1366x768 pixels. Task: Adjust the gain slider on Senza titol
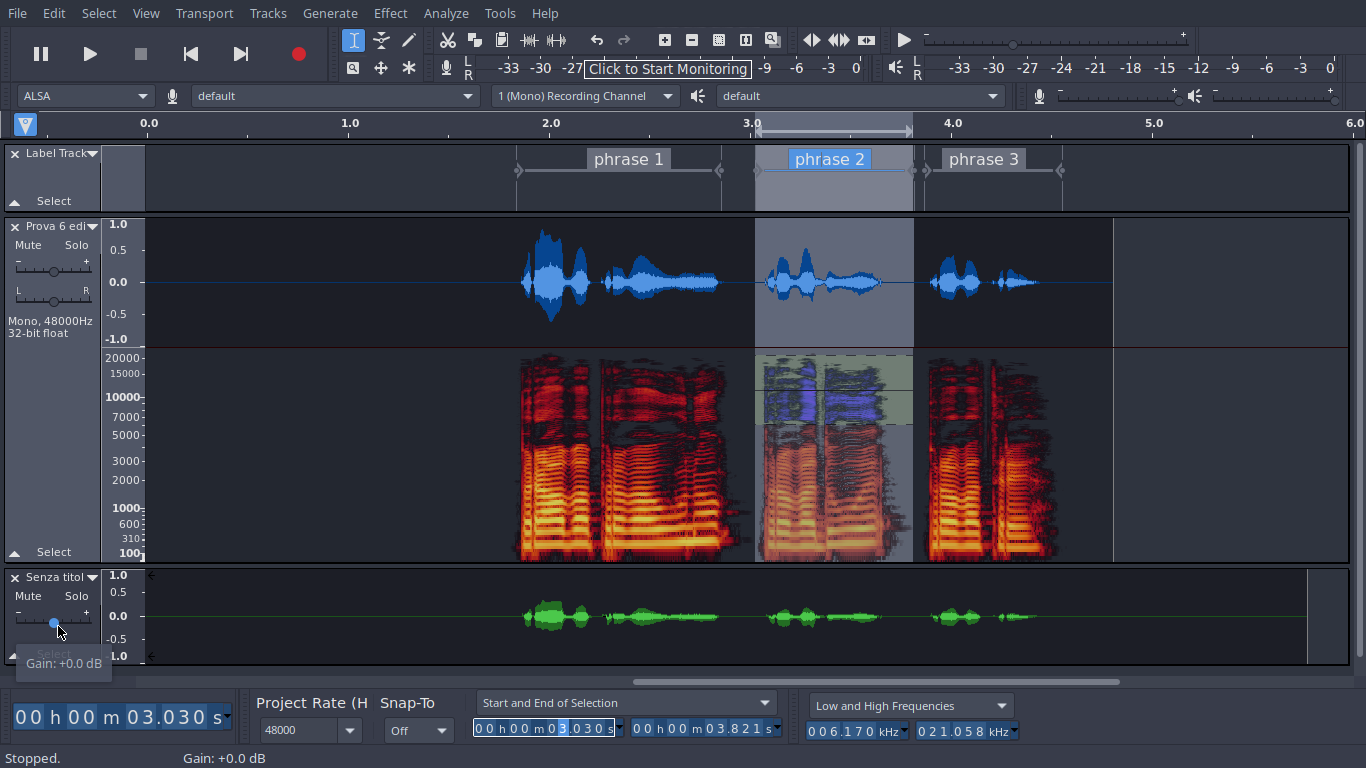[54, 624]
